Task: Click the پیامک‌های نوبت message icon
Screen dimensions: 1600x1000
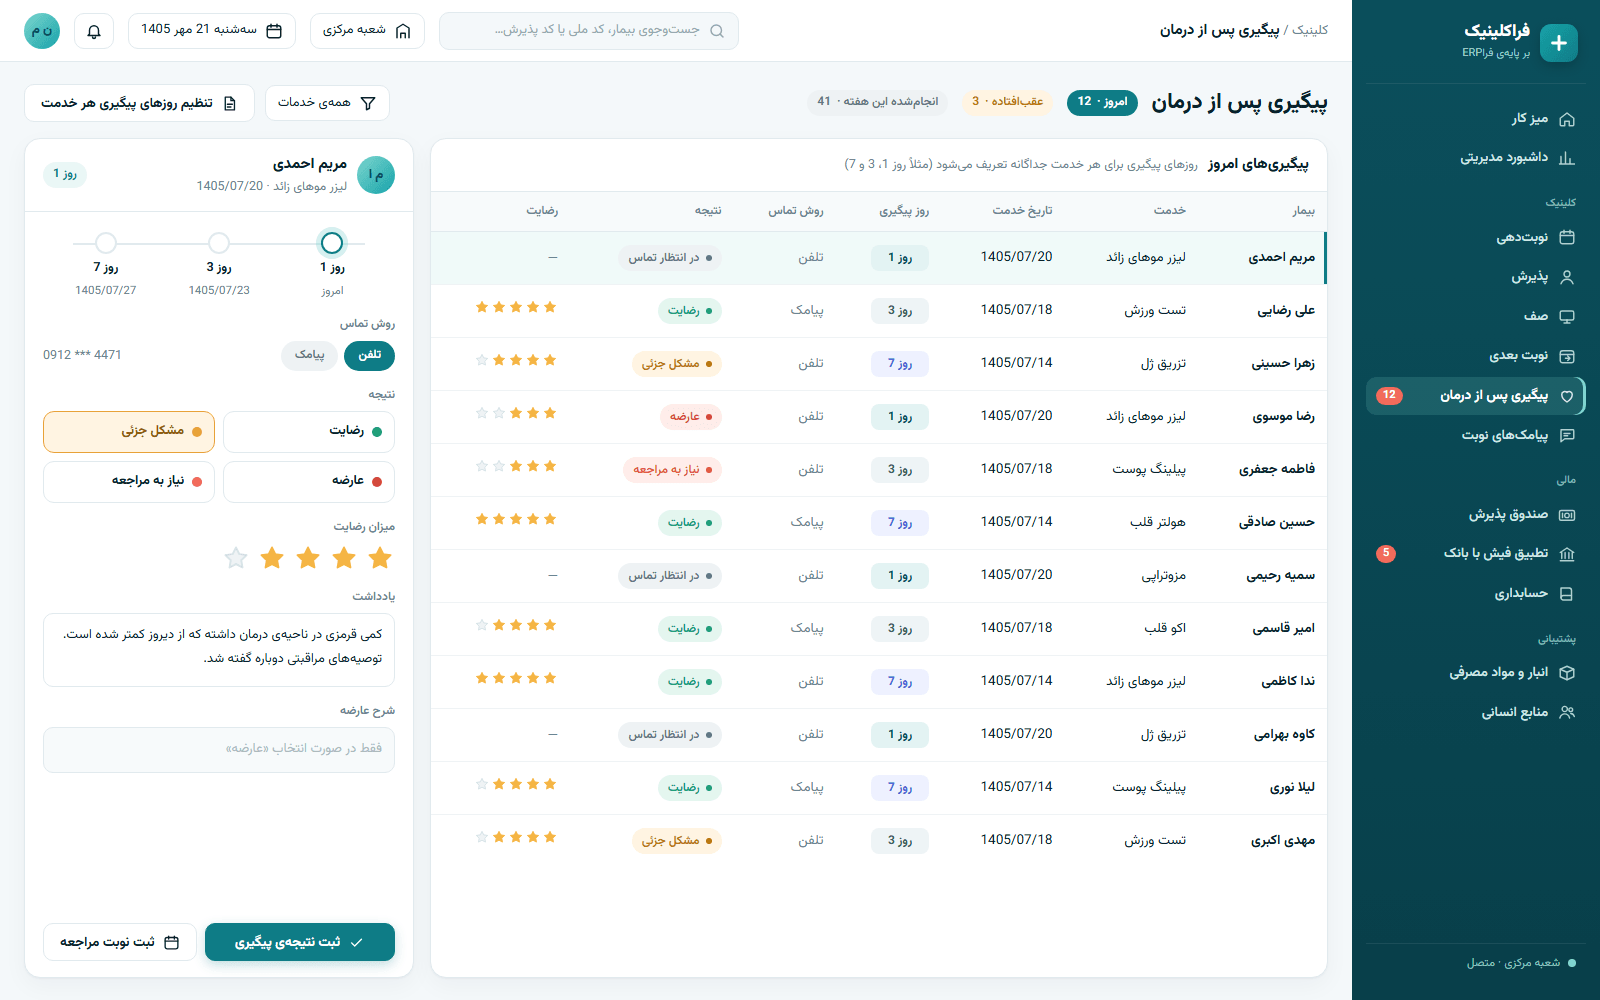Action: (x=1567, y=435)
